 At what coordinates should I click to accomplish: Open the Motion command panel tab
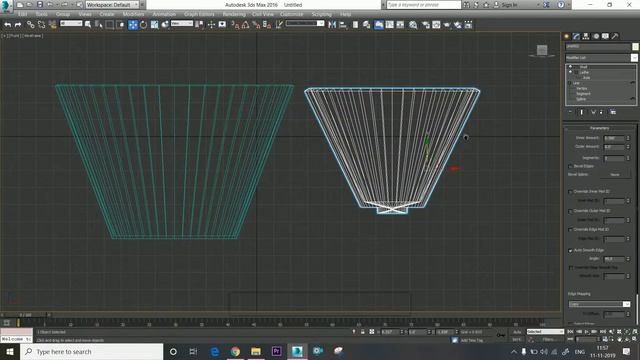click(596, 36)
